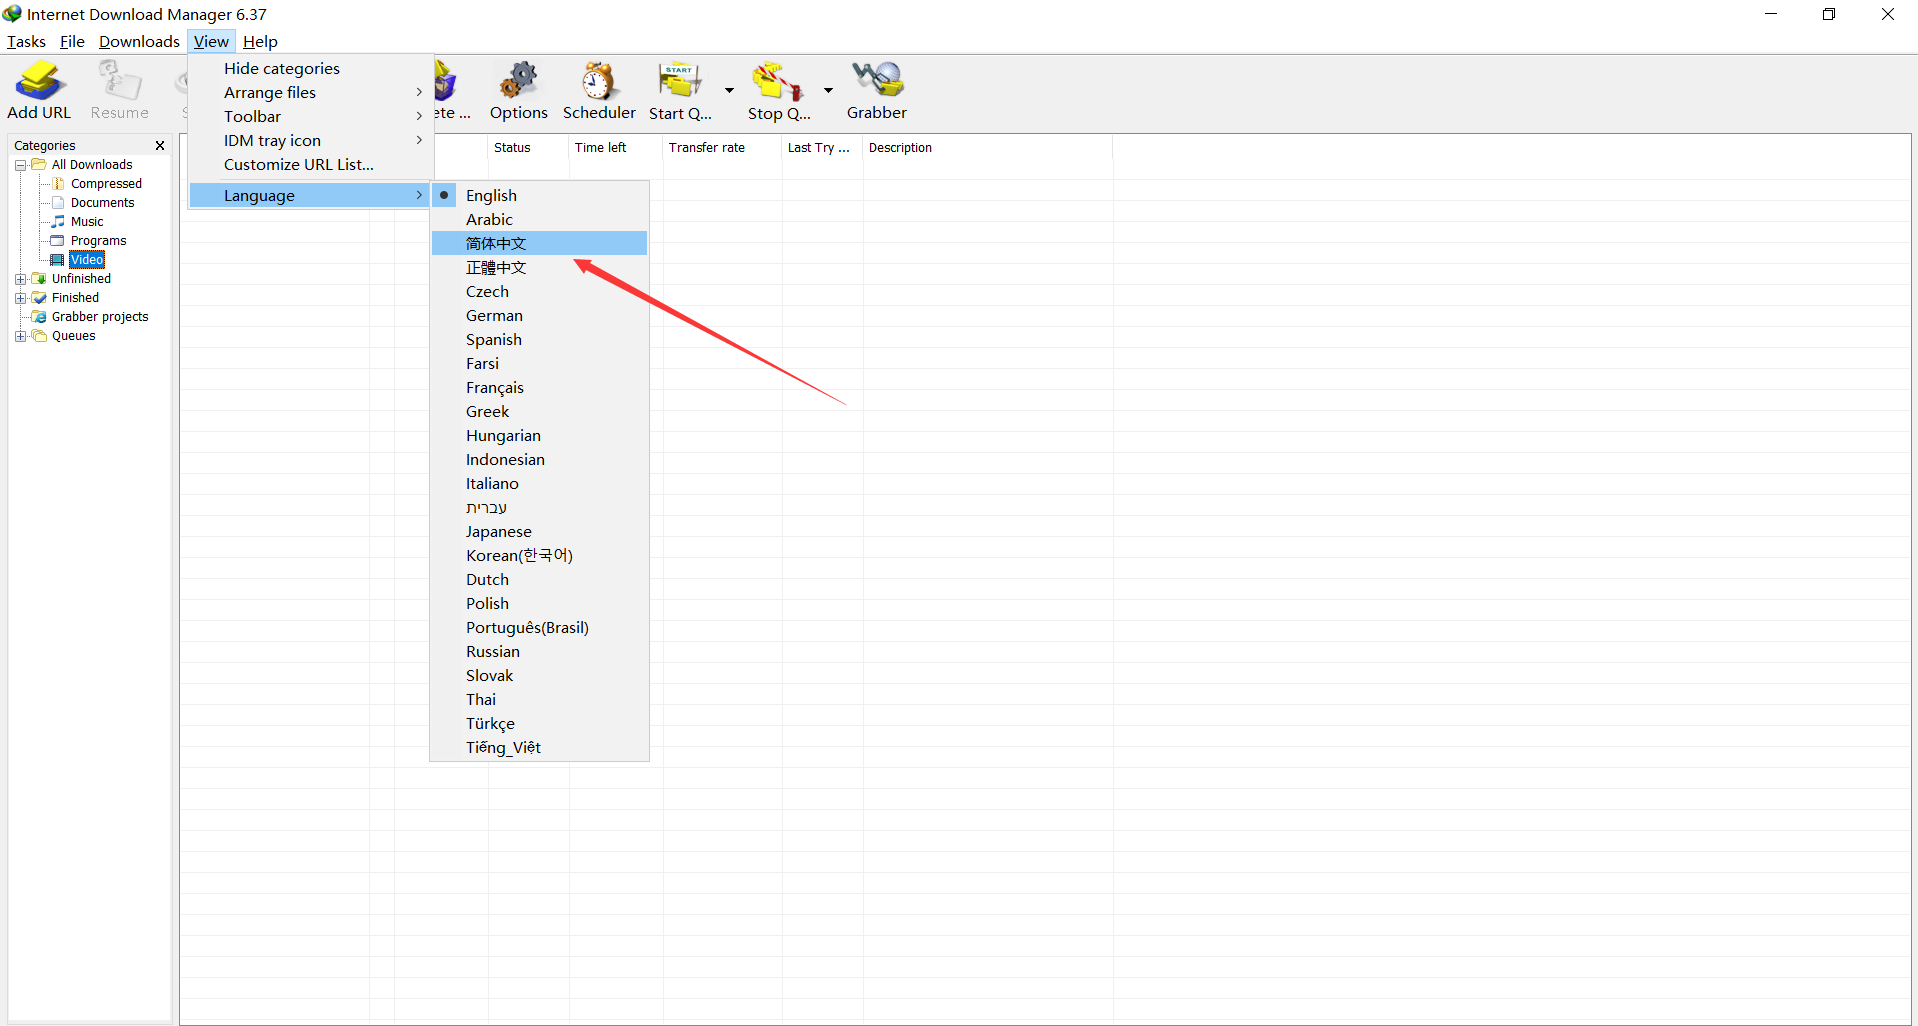1918x1026 pixels.
Task: Open the IDM tray icon submenu
Action: [x=311, y=141]
